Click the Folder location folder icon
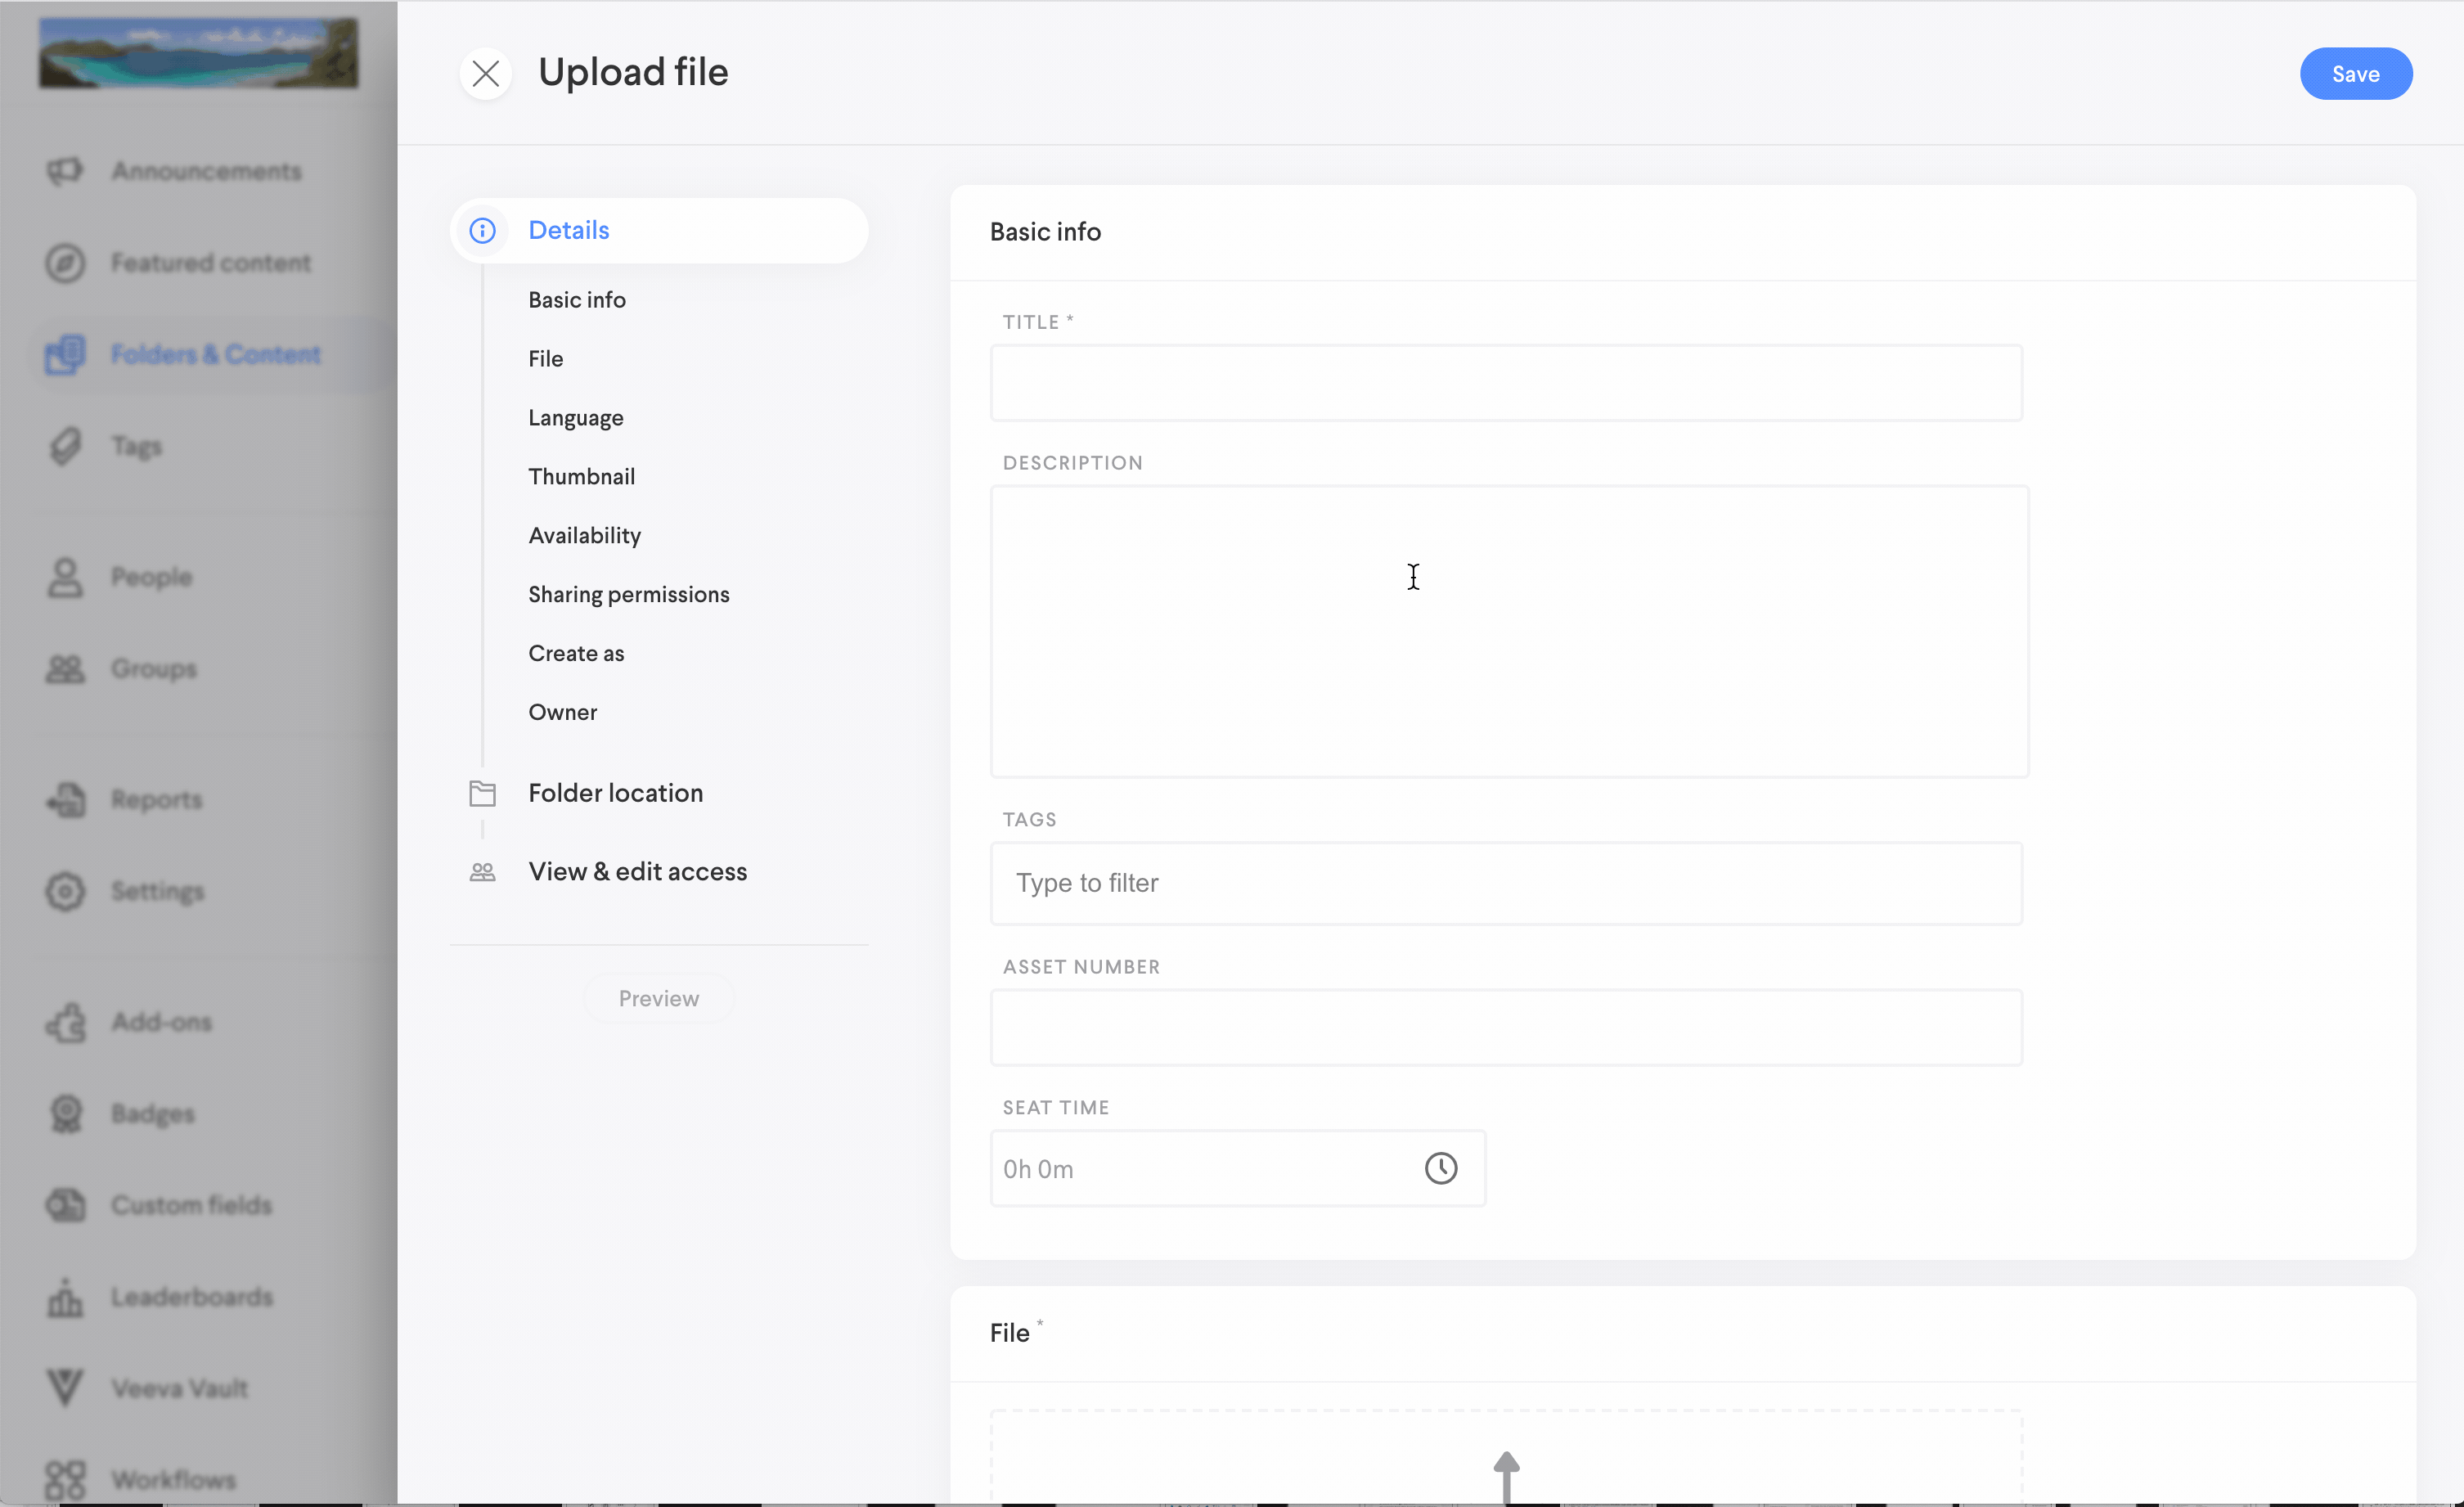Screen dimensions: 2464x1507 coord(482,793)
